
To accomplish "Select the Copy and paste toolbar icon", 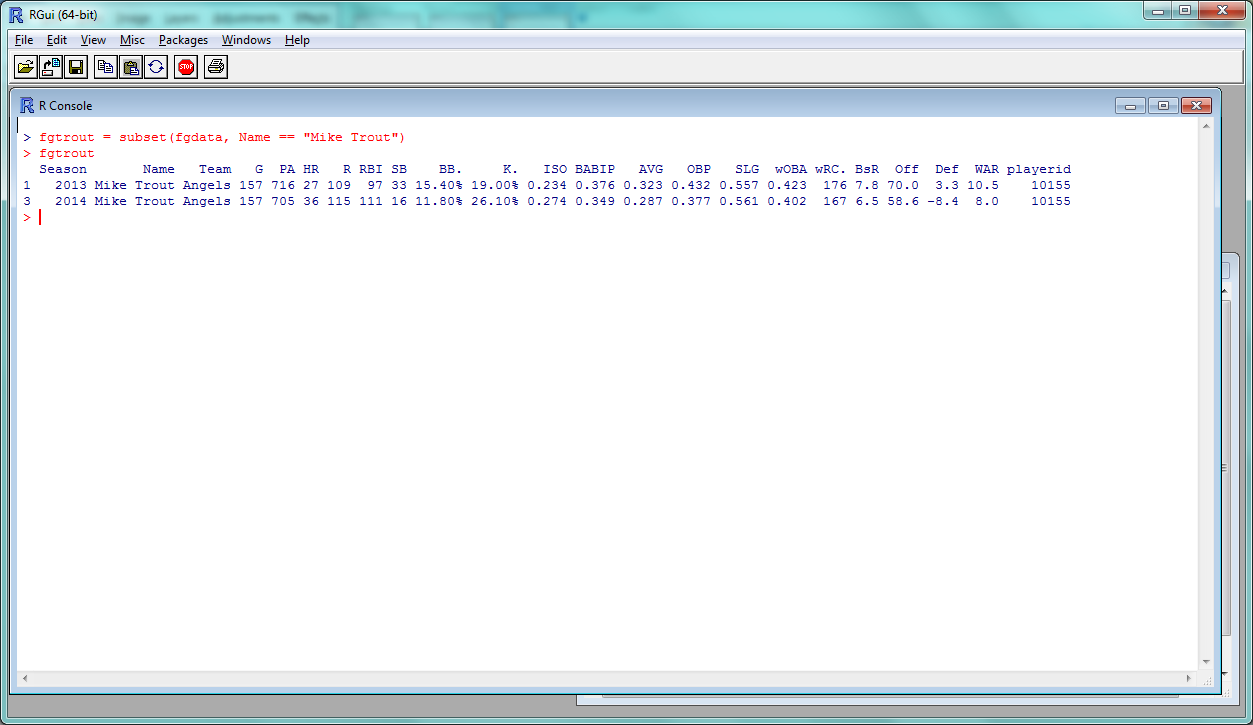I will click(156, 67).
